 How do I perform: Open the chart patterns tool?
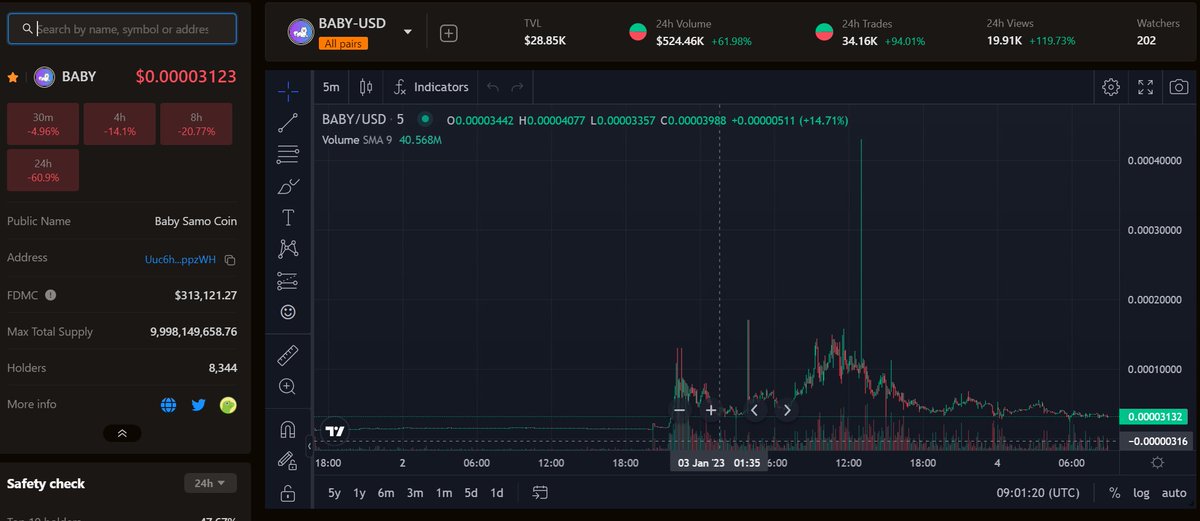(288, 248)
